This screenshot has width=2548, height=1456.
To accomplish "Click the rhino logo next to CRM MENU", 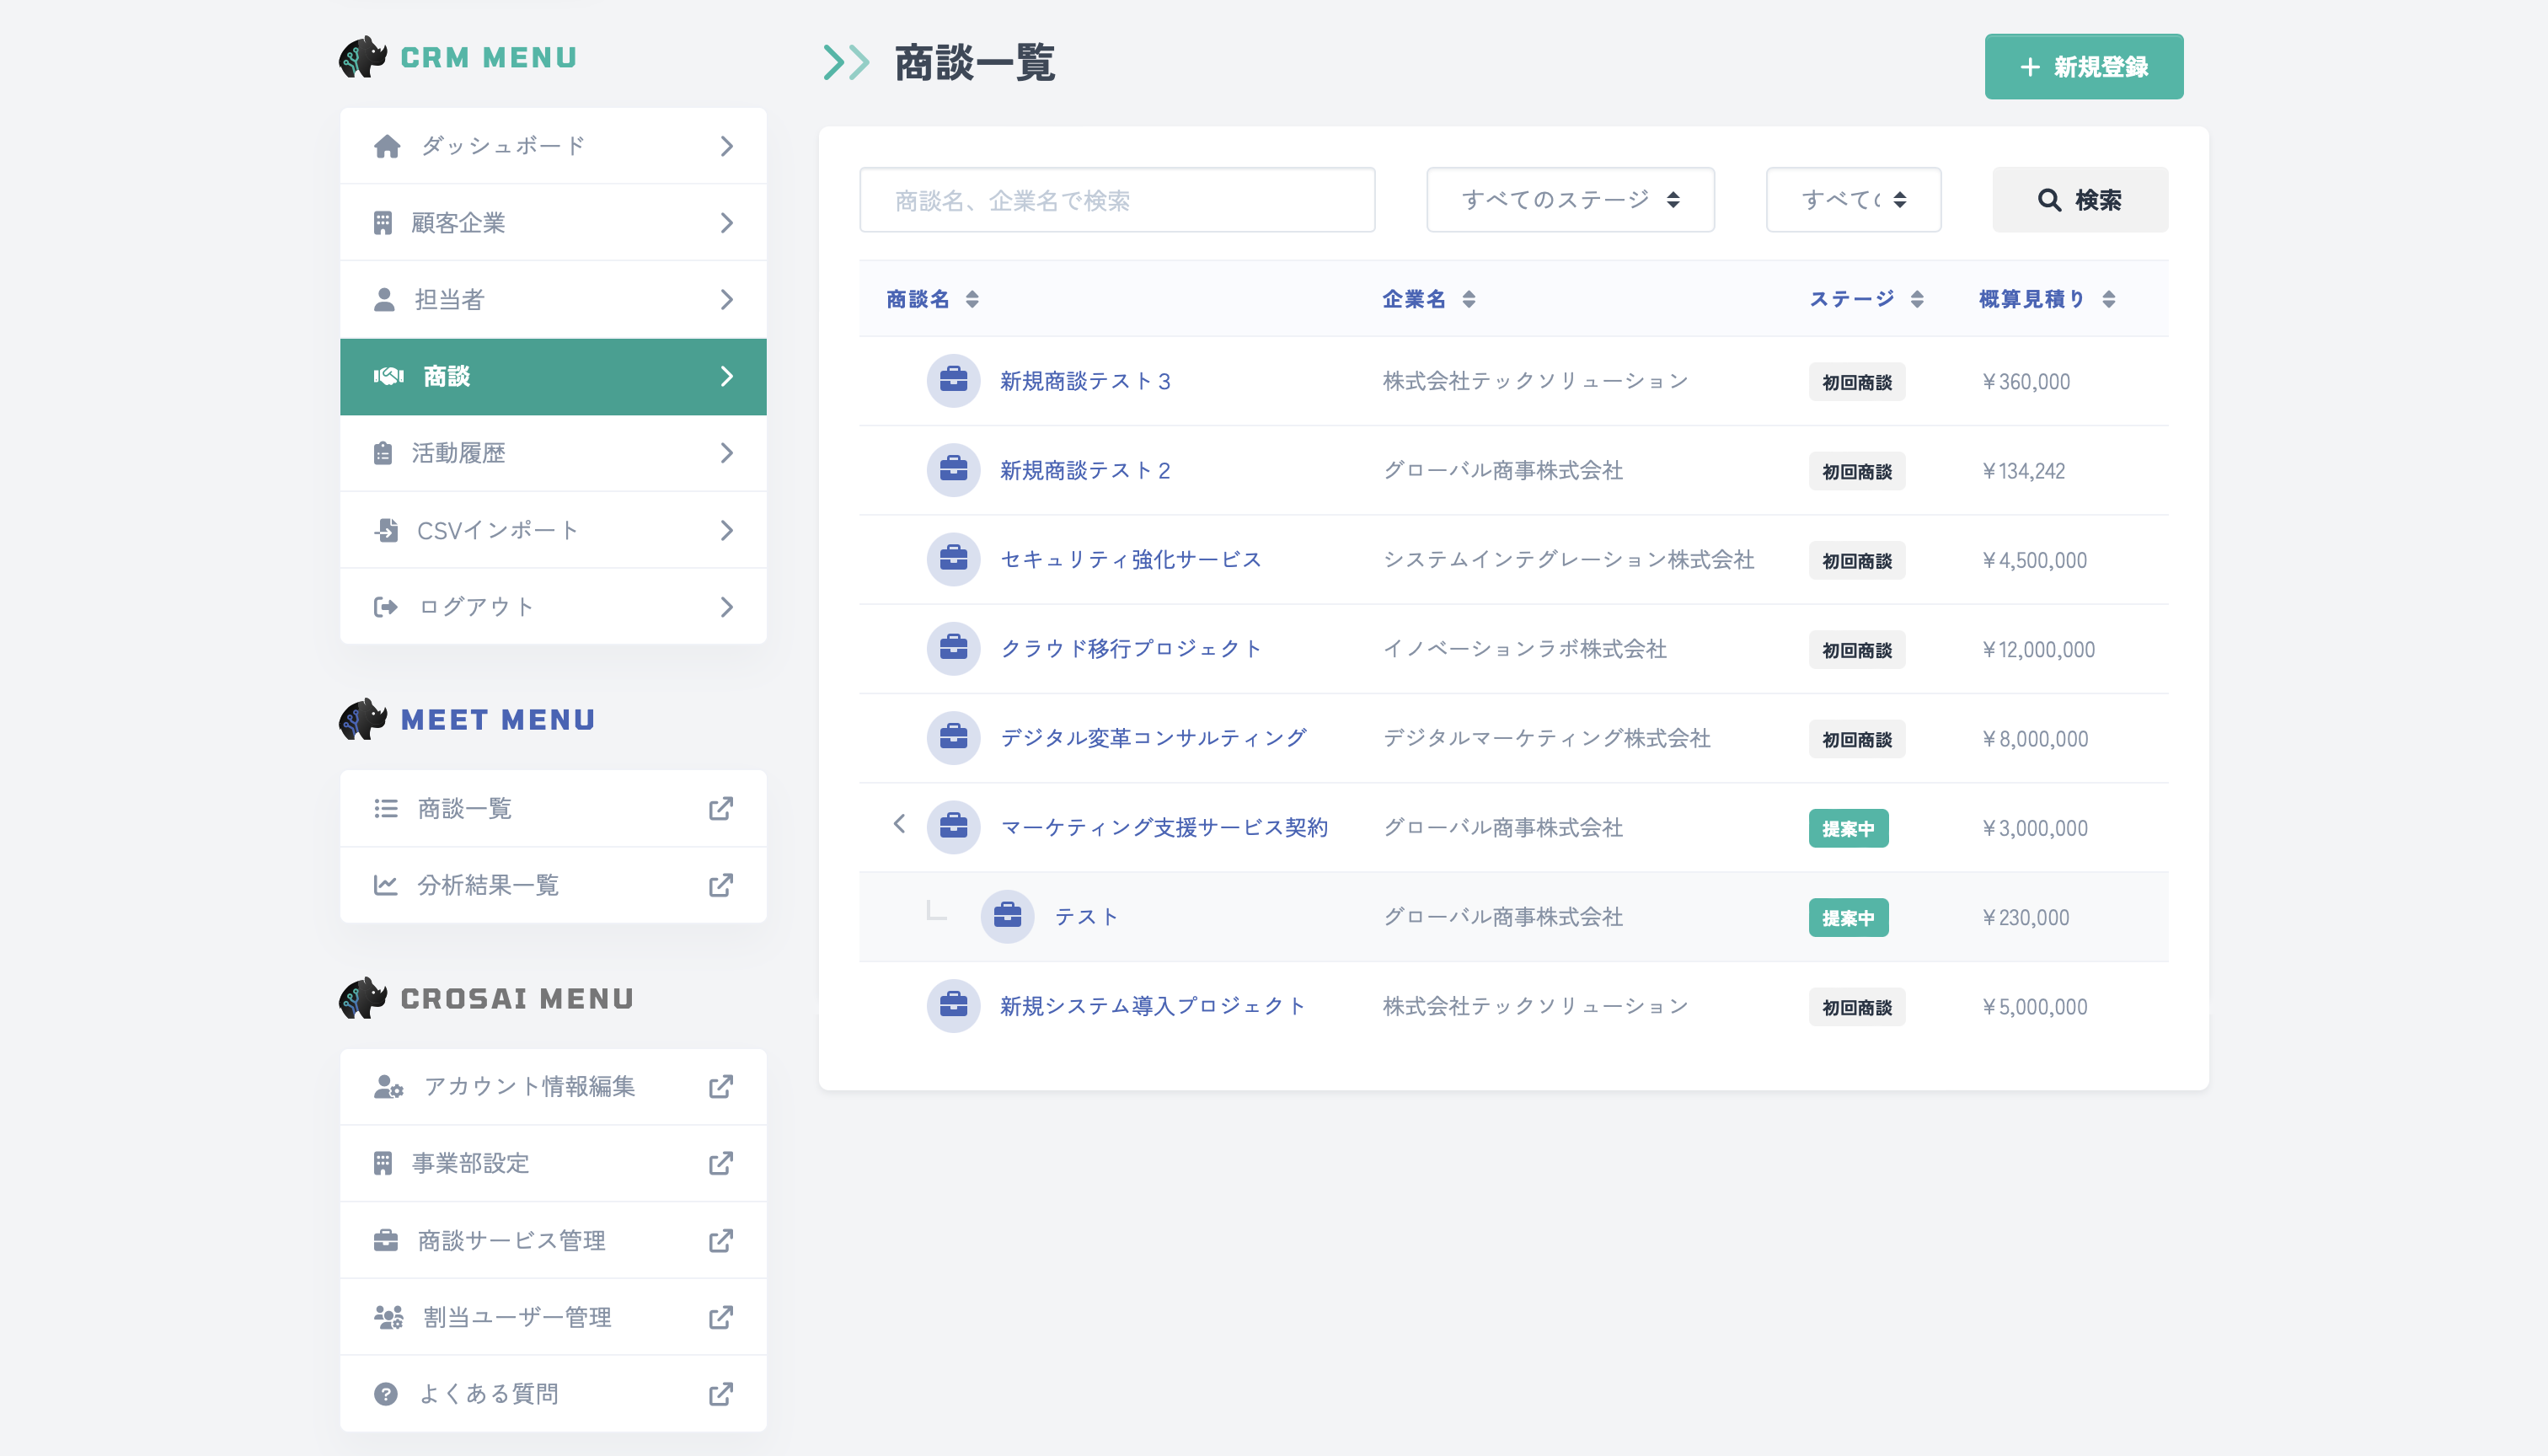I will coord(363,57).
